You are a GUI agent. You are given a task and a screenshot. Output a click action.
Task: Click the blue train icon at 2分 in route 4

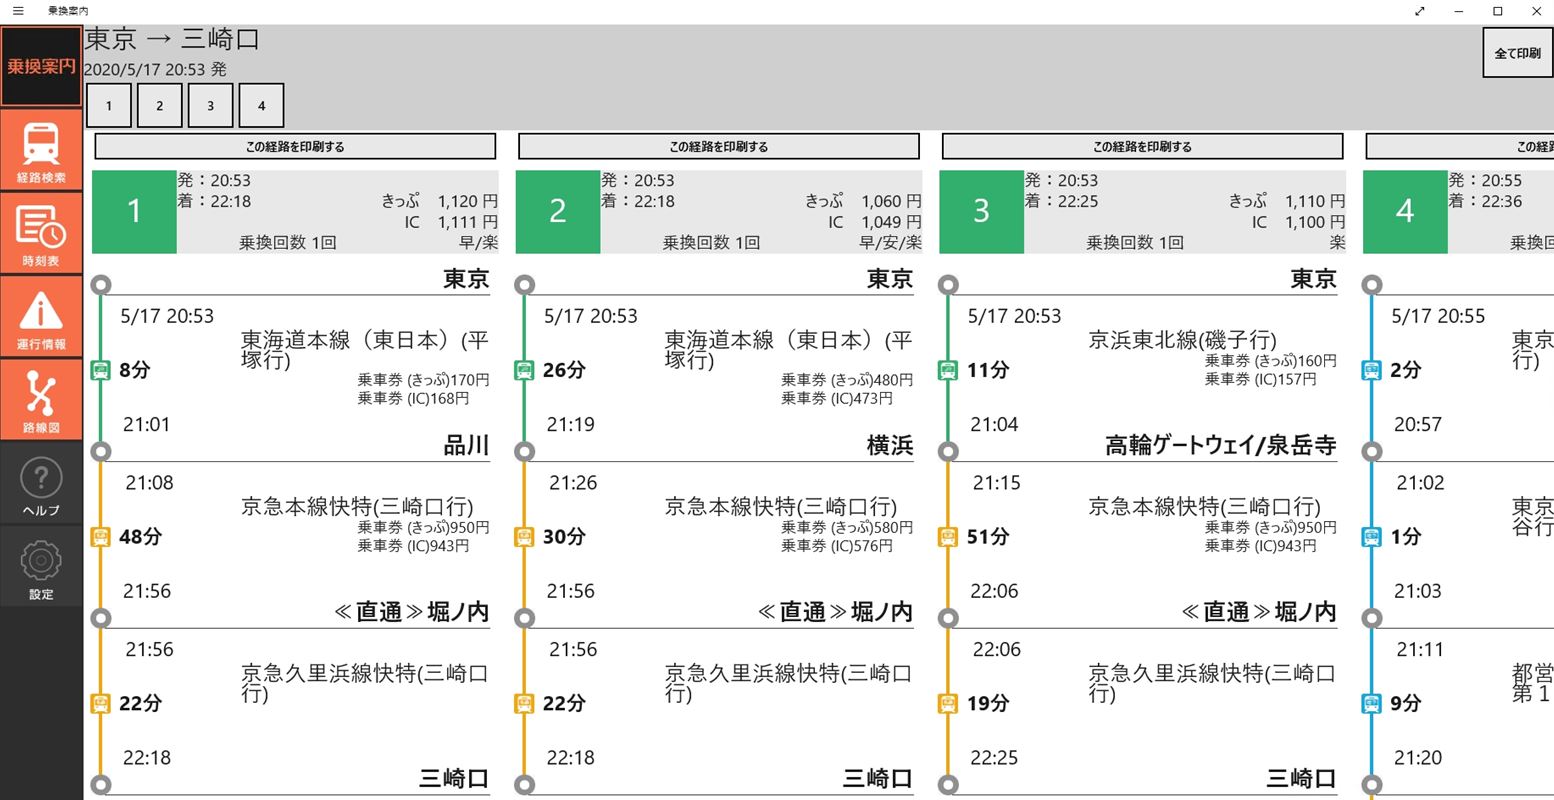(1372, 370)
